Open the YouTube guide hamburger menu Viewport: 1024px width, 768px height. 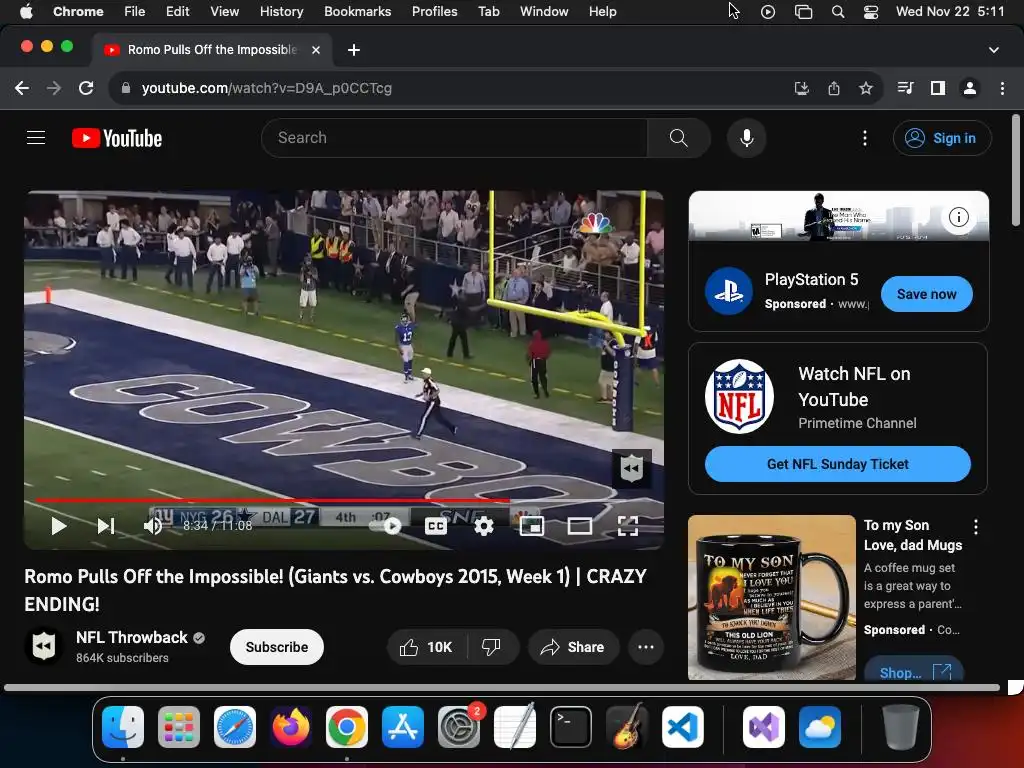click(x=36, y=138)
